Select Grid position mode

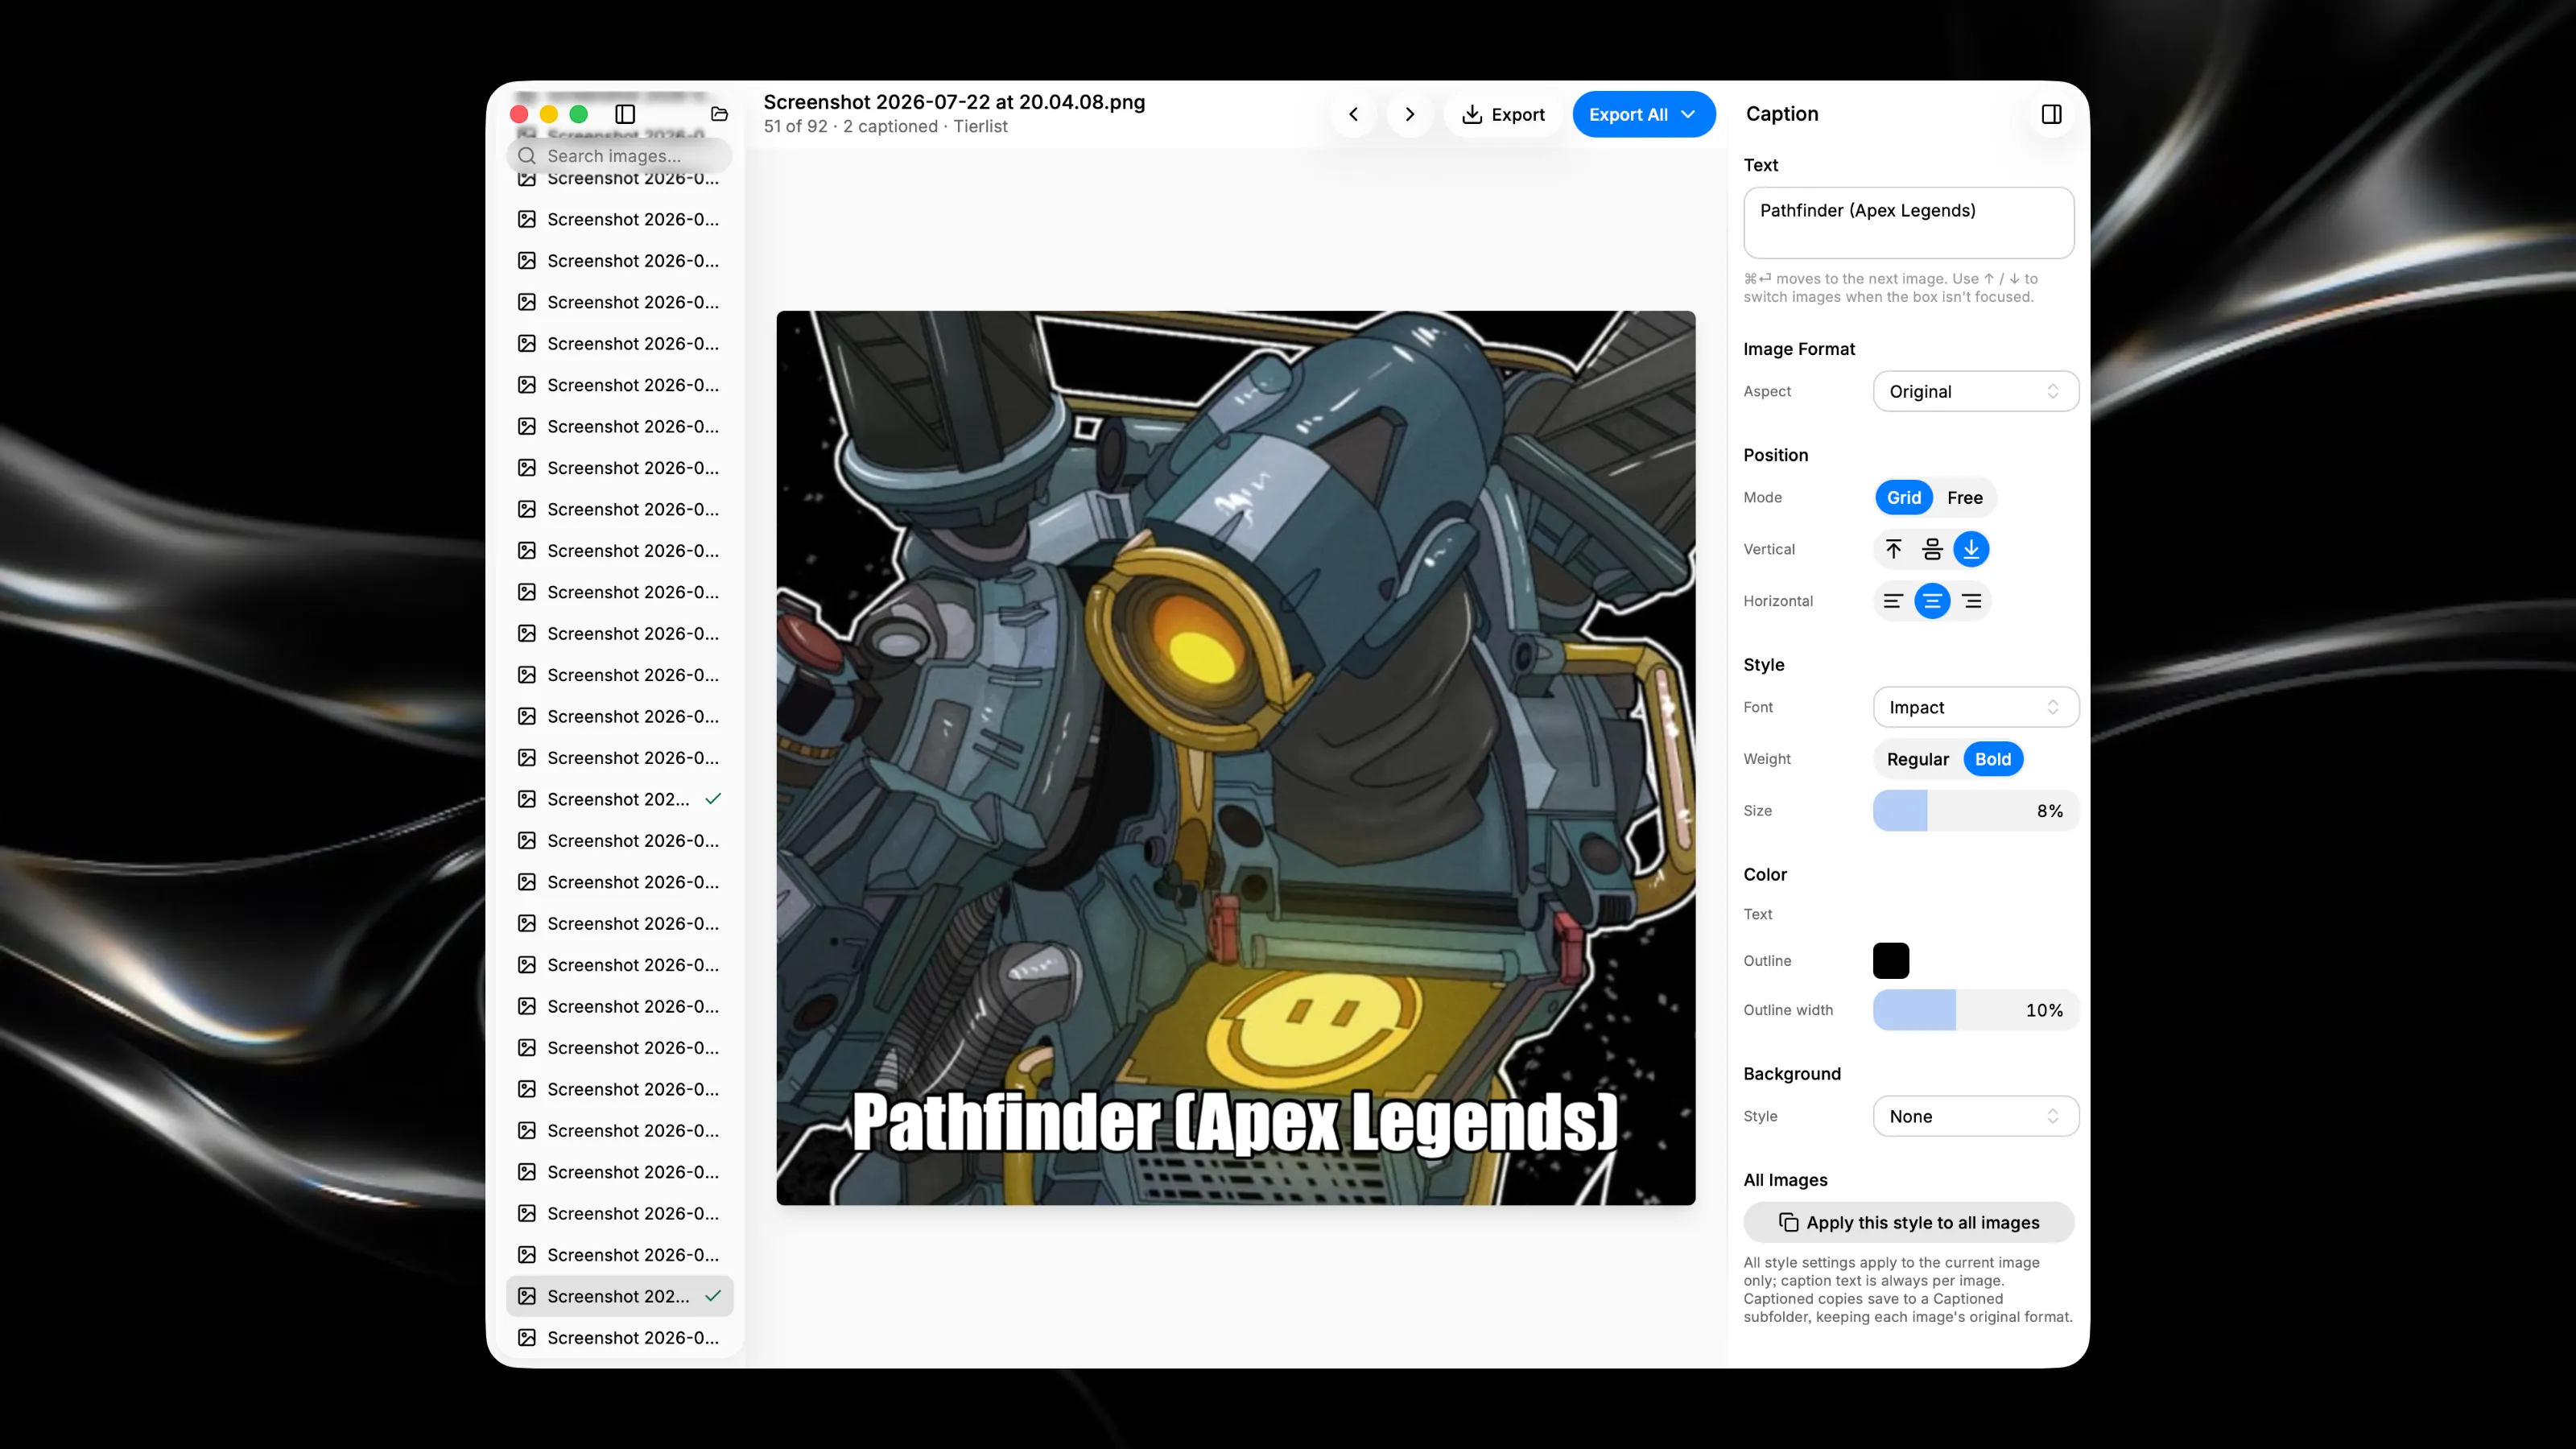pyautogui.click(x=1903, y=498)
